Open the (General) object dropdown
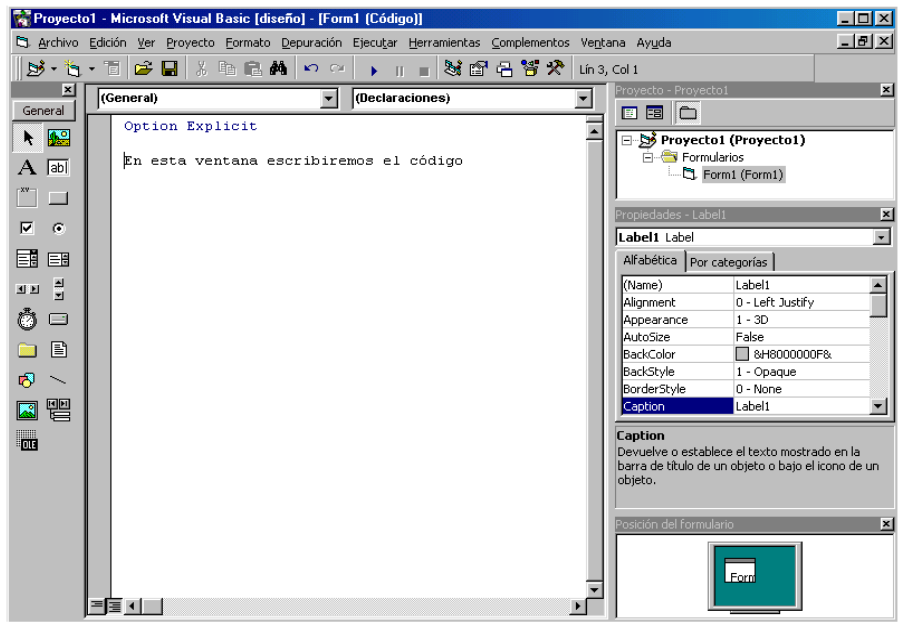 pyautogui.click(x=328, y=98)
